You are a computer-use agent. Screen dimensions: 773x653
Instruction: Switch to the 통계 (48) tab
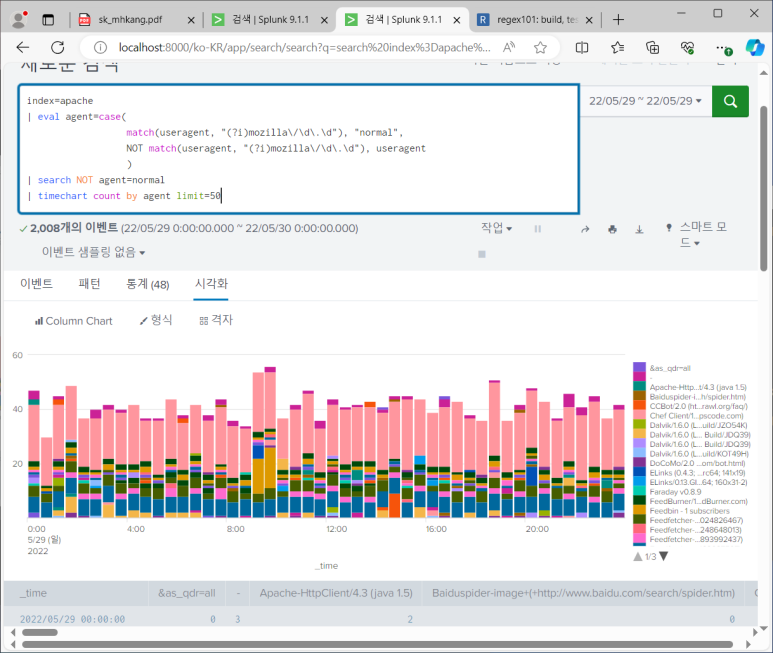pyautogui.click(x=147, y=284)
